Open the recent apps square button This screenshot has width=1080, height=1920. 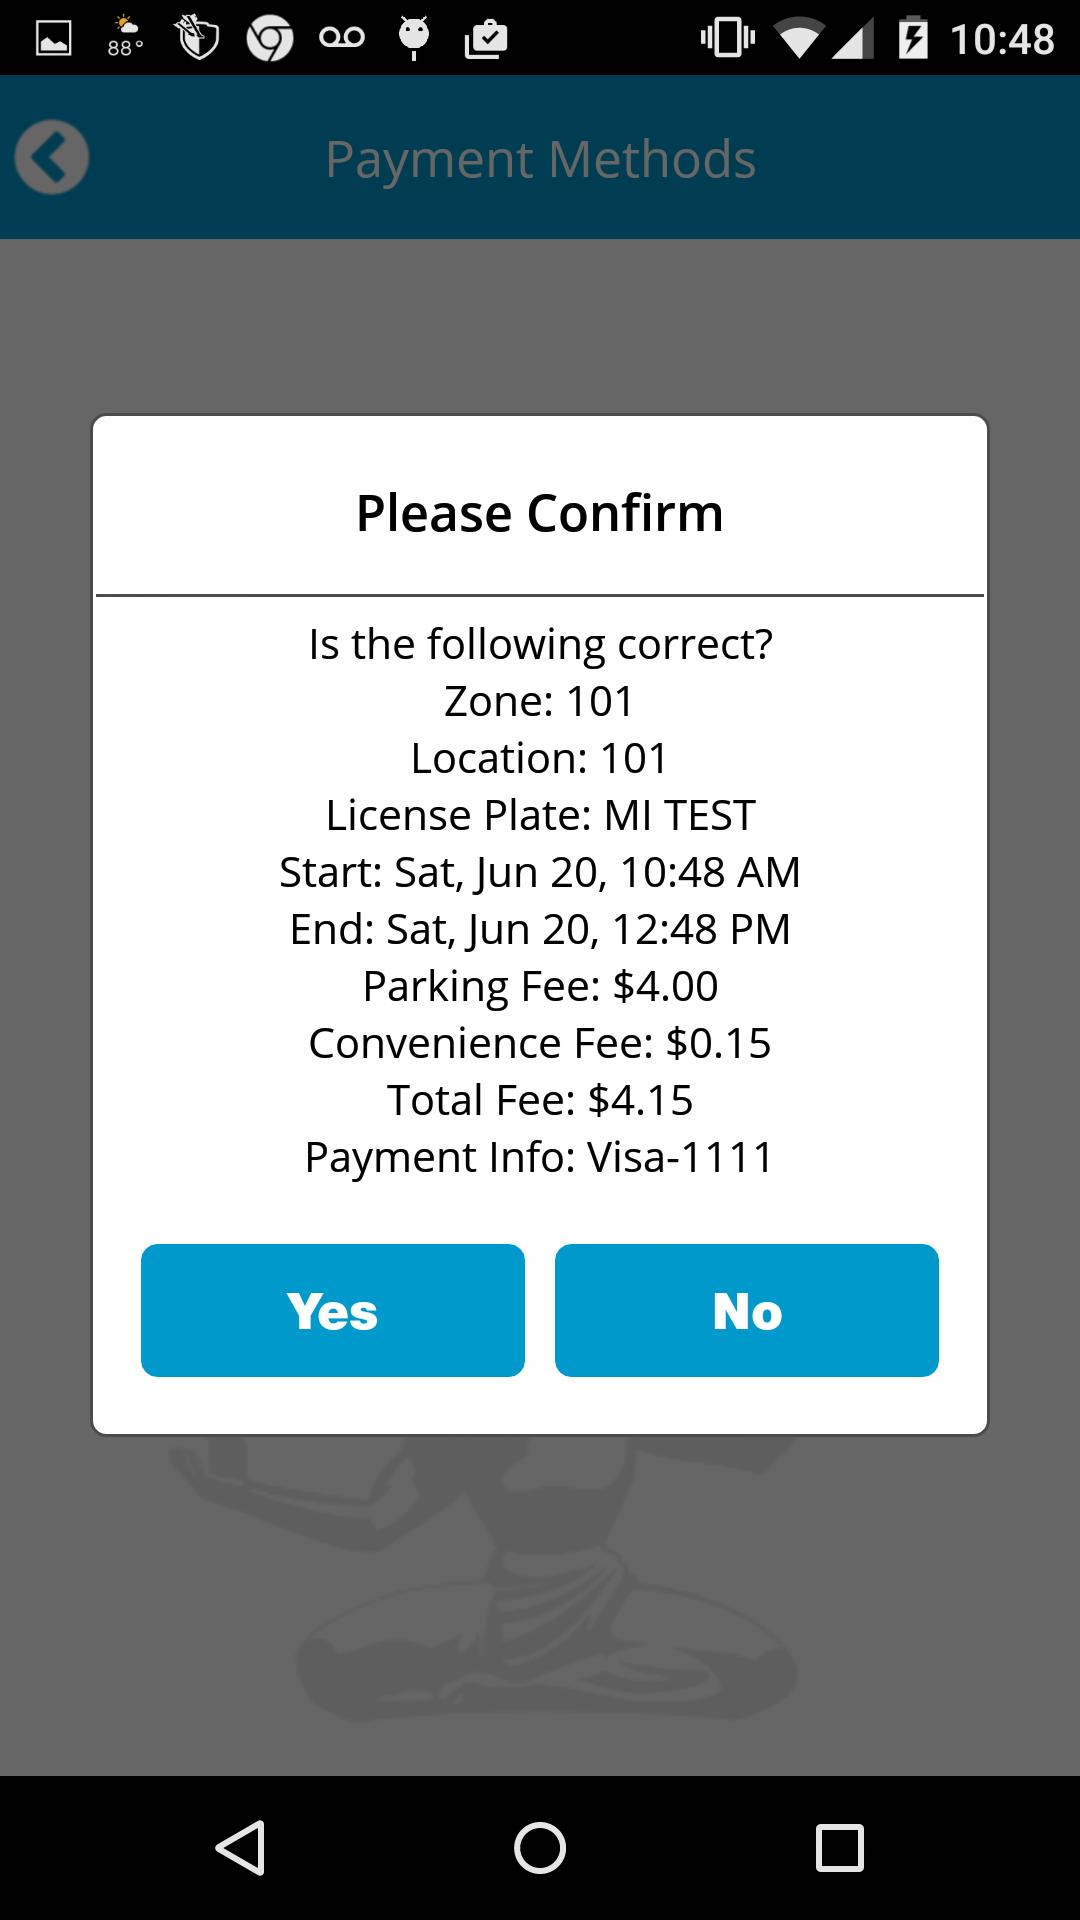839,1847
